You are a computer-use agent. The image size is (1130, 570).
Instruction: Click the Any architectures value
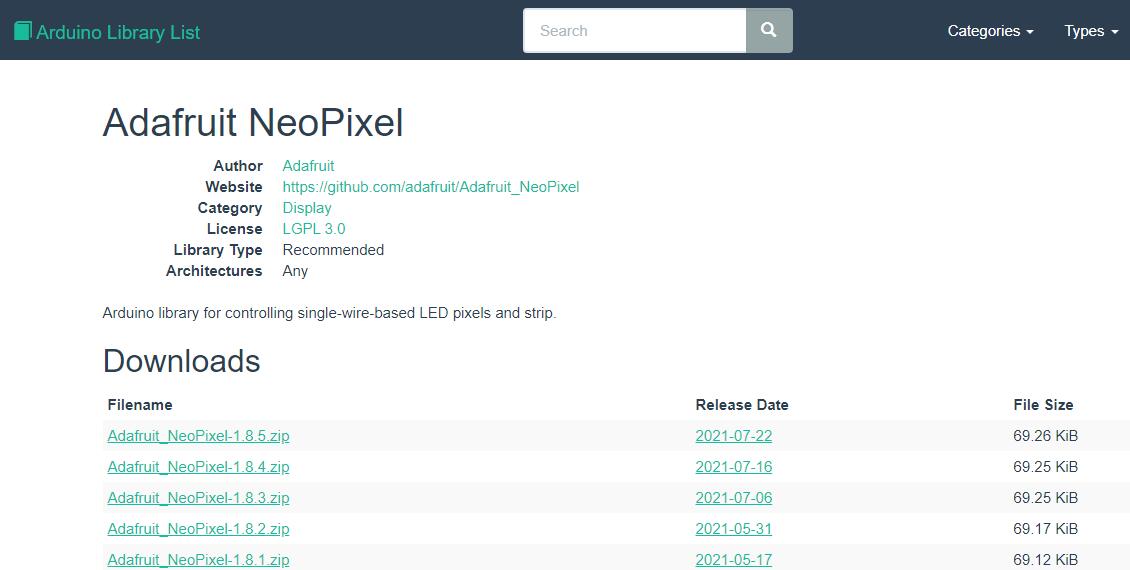pos(295,271)
